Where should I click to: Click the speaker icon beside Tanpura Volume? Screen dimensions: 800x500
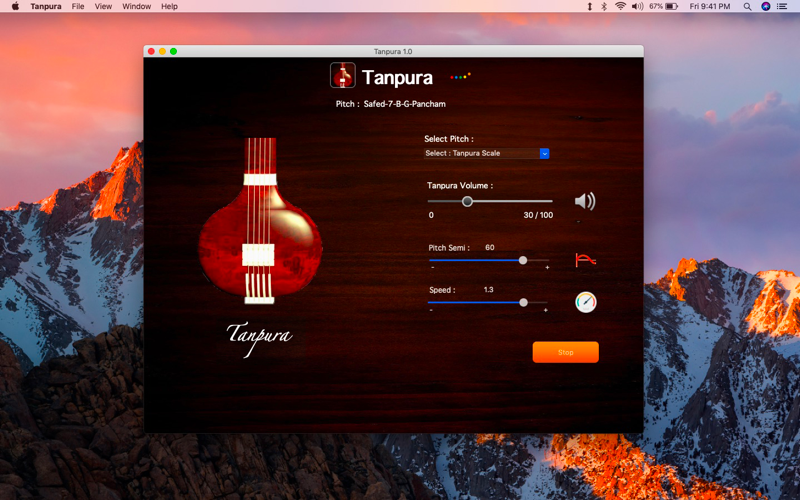tap(585, 202)
